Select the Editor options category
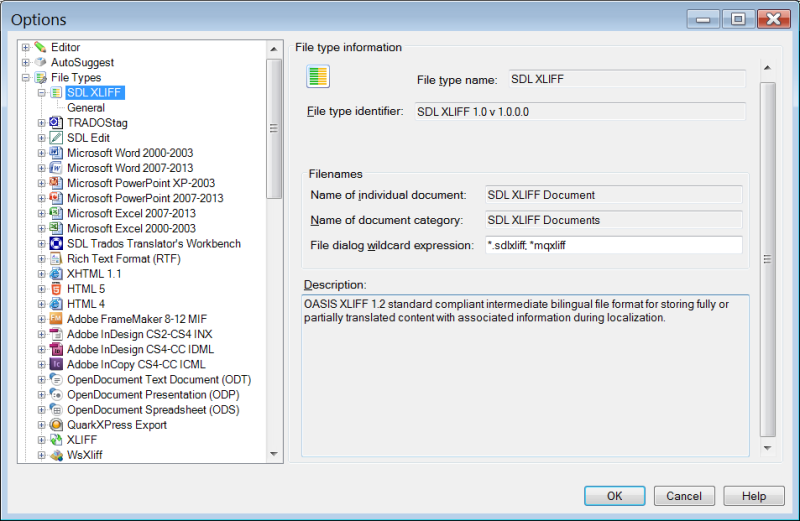 coord(65,47)
